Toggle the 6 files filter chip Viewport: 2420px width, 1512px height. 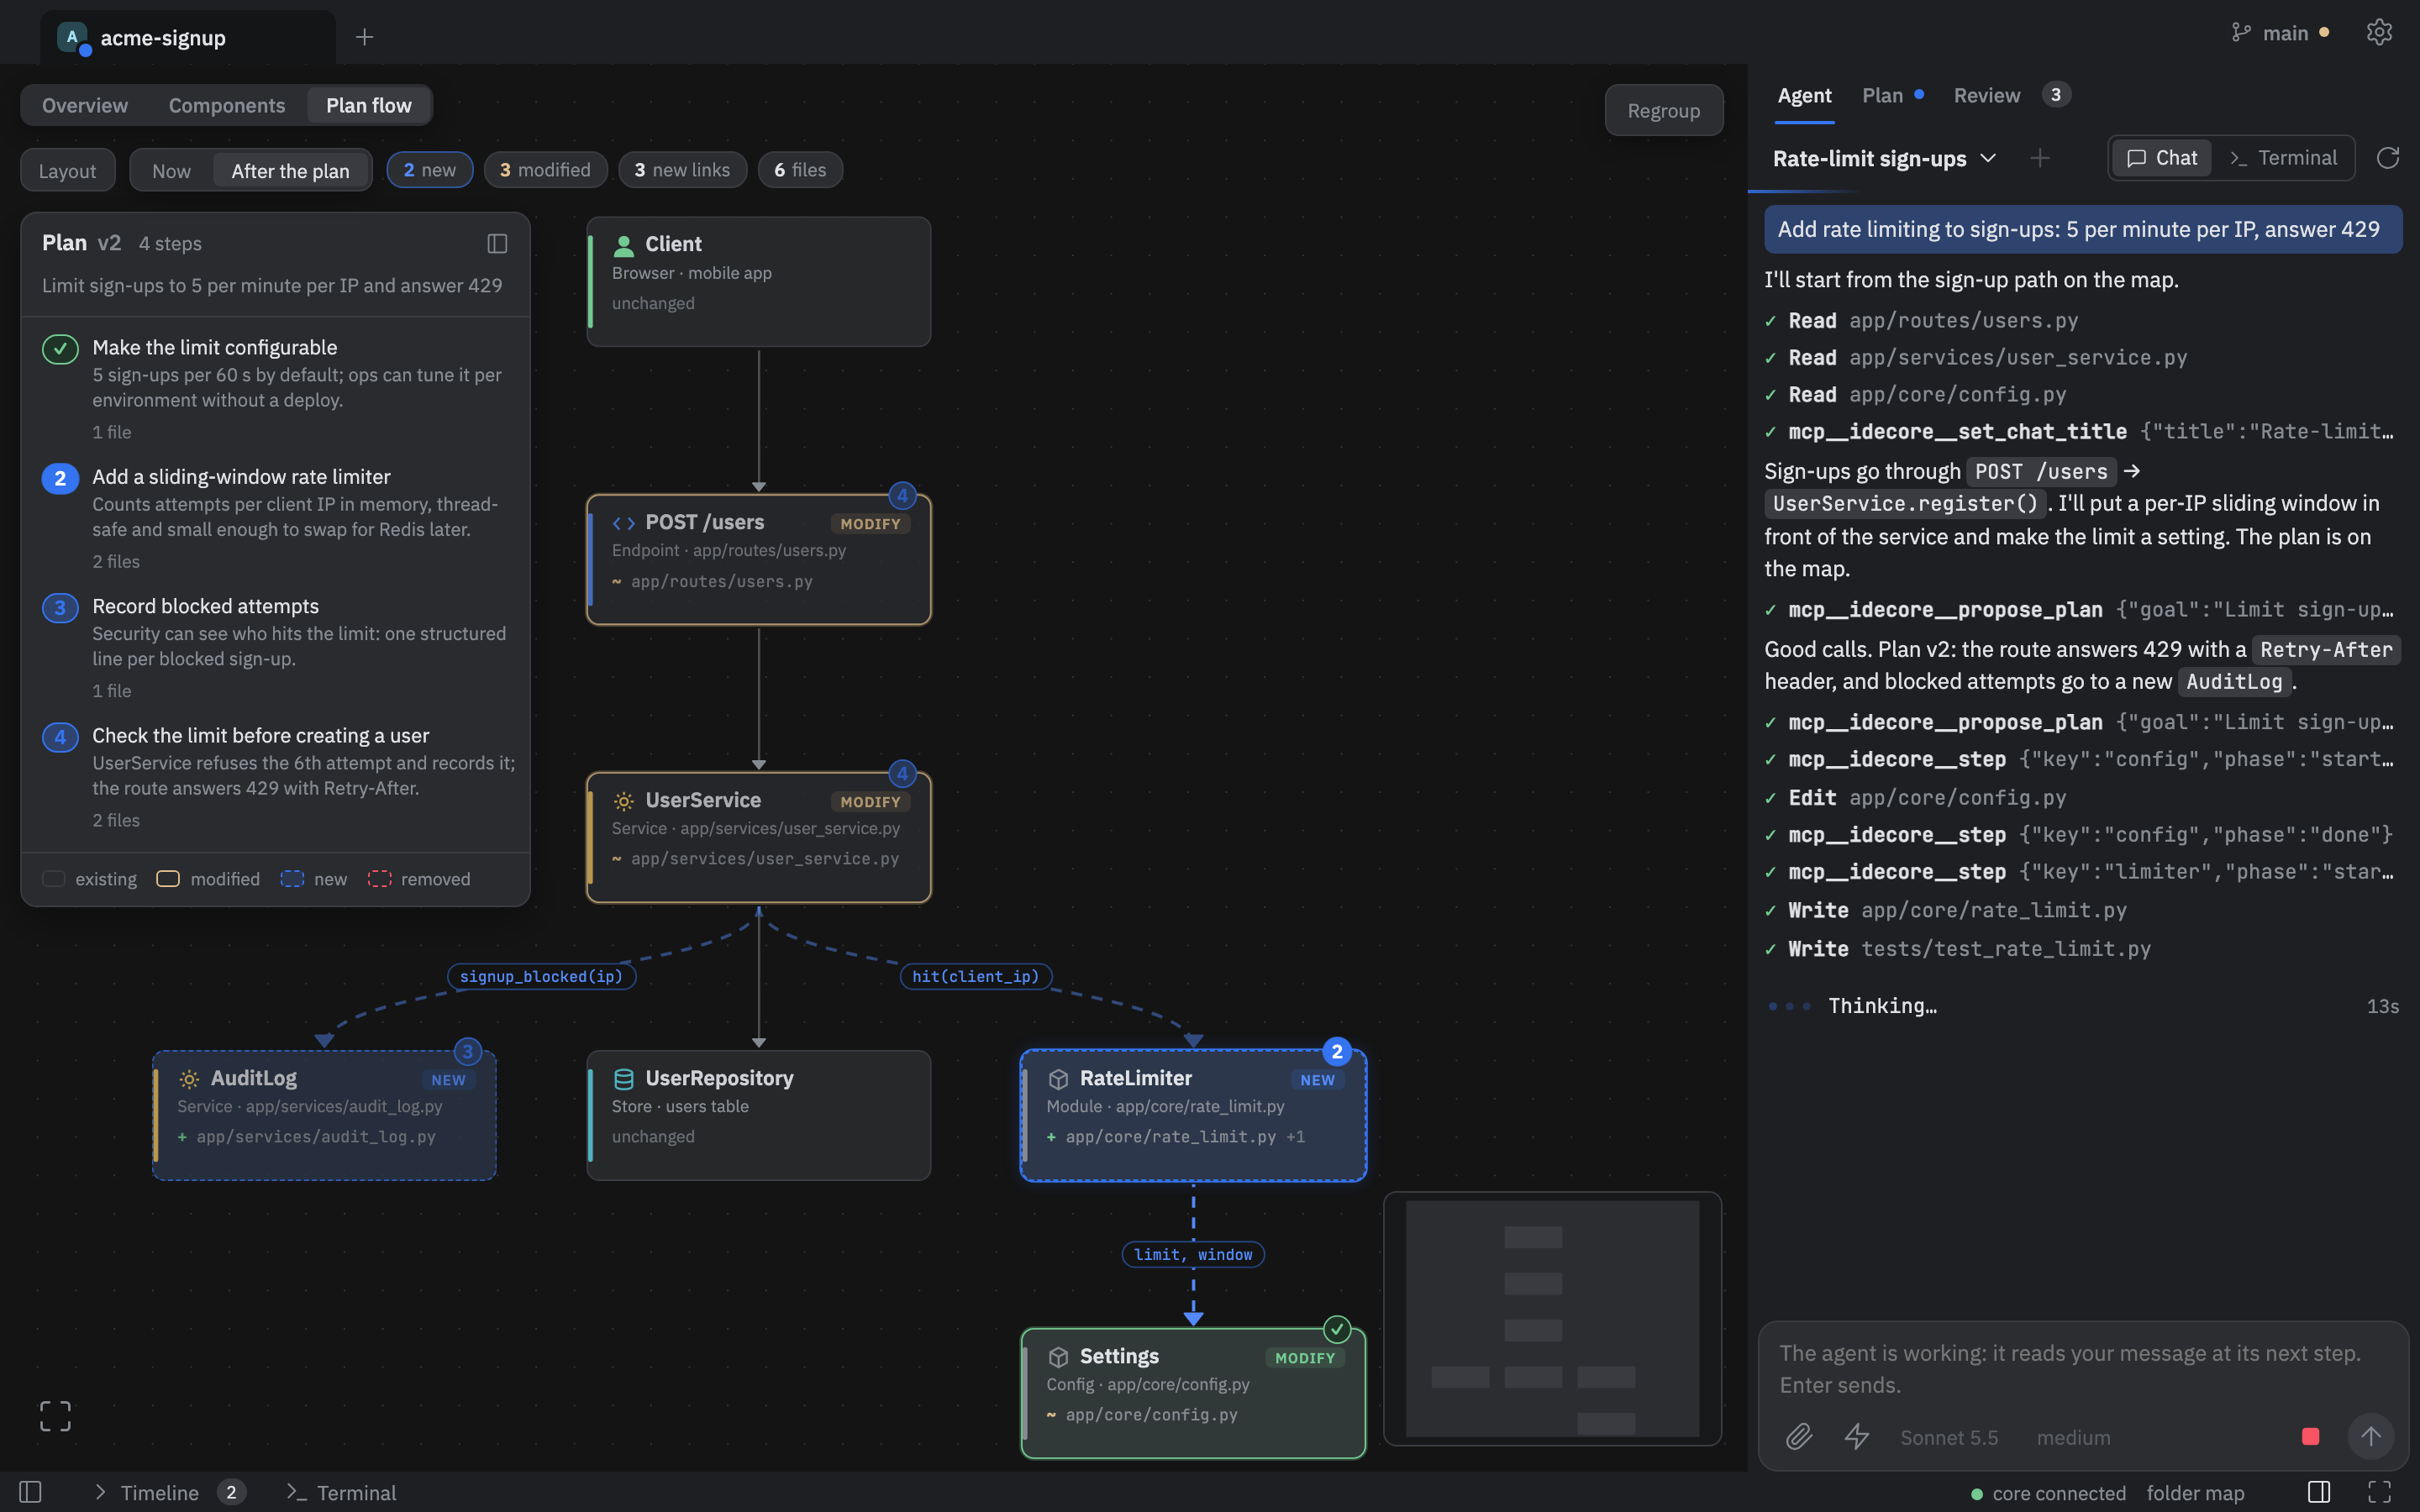click(x=800, y=170)
